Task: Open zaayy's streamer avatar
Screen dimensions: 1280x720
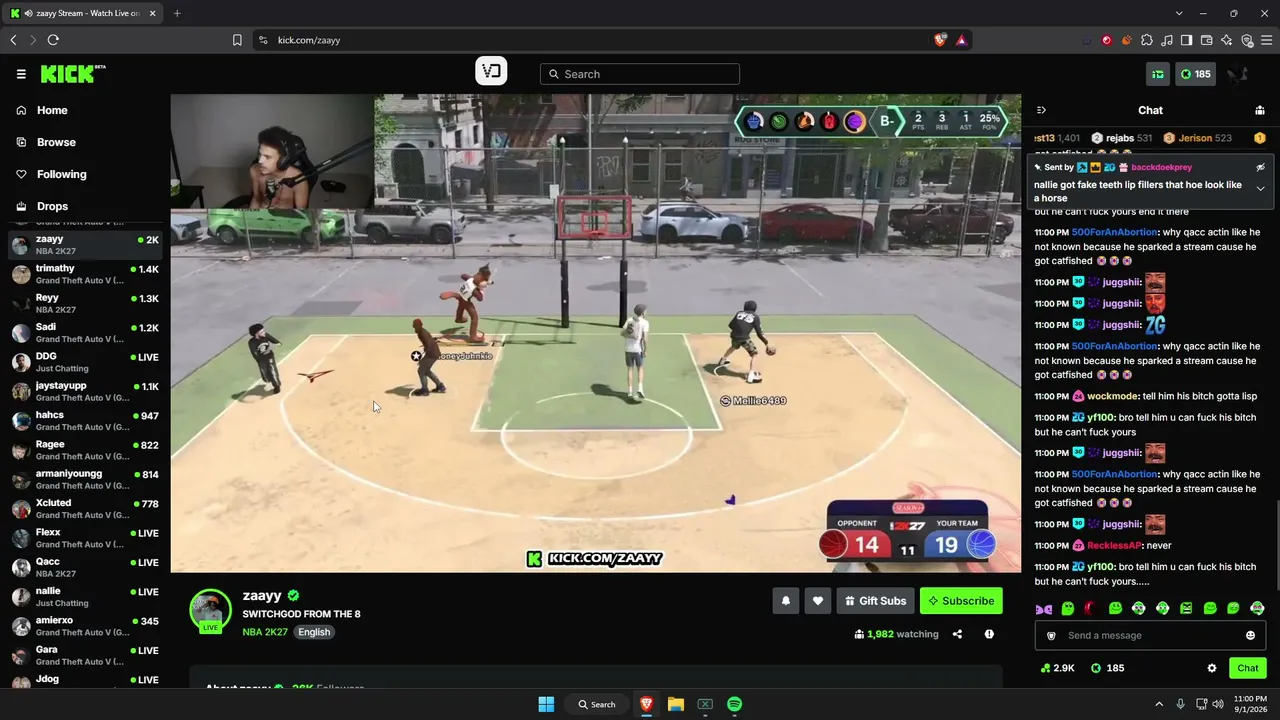Action: pos(210,609)
